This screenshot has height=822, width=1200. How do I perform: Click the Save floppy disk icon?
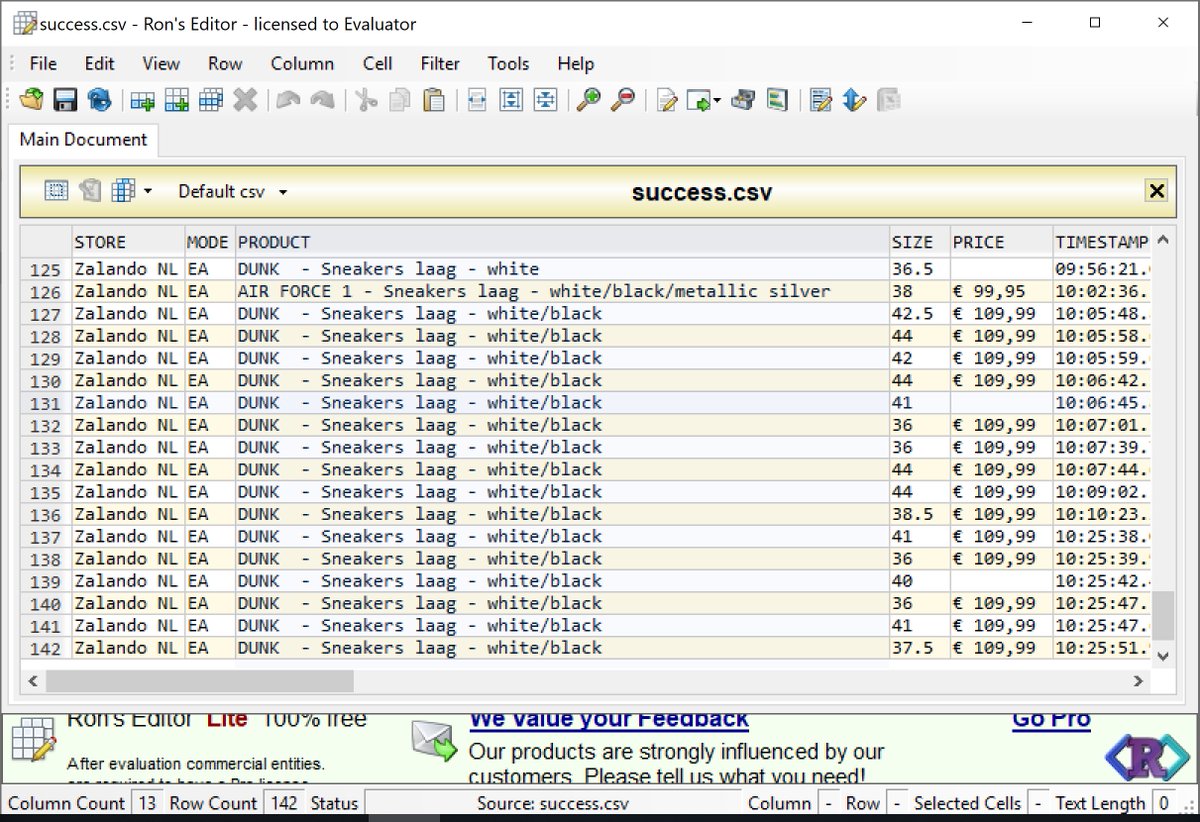(x=65, y=100)
